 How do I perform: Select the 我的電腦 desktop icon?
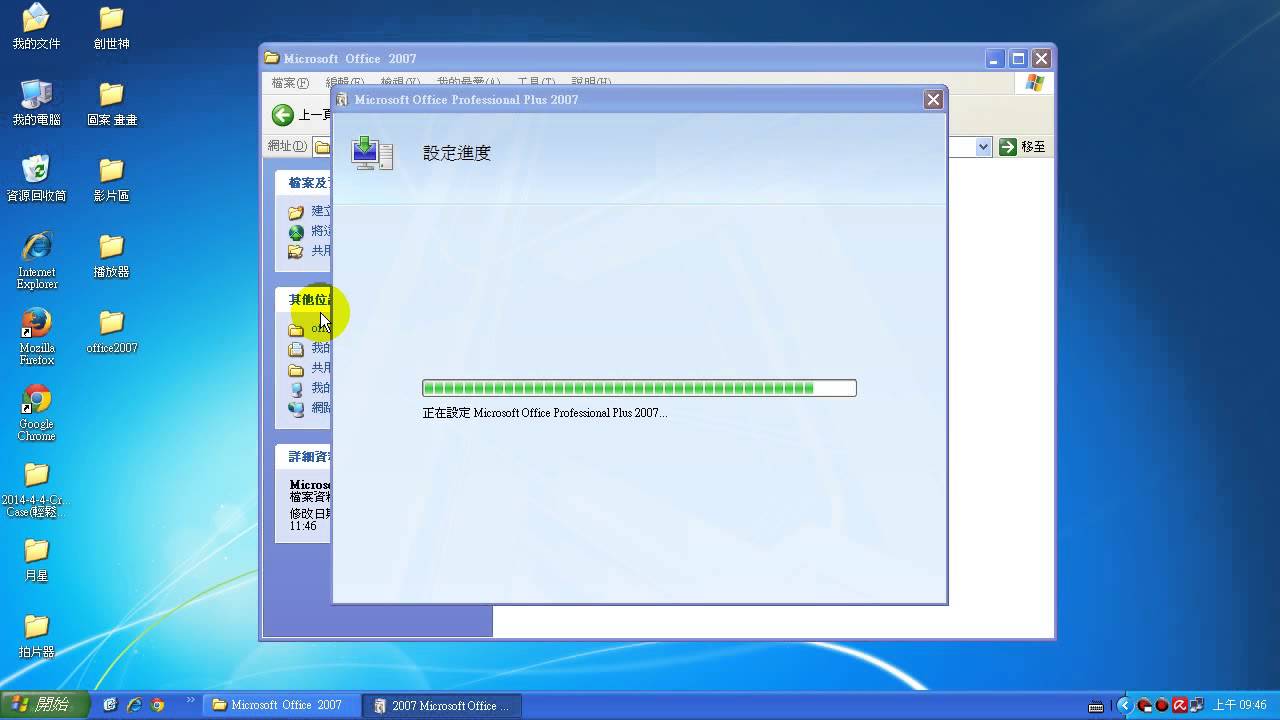coord(36,103)
